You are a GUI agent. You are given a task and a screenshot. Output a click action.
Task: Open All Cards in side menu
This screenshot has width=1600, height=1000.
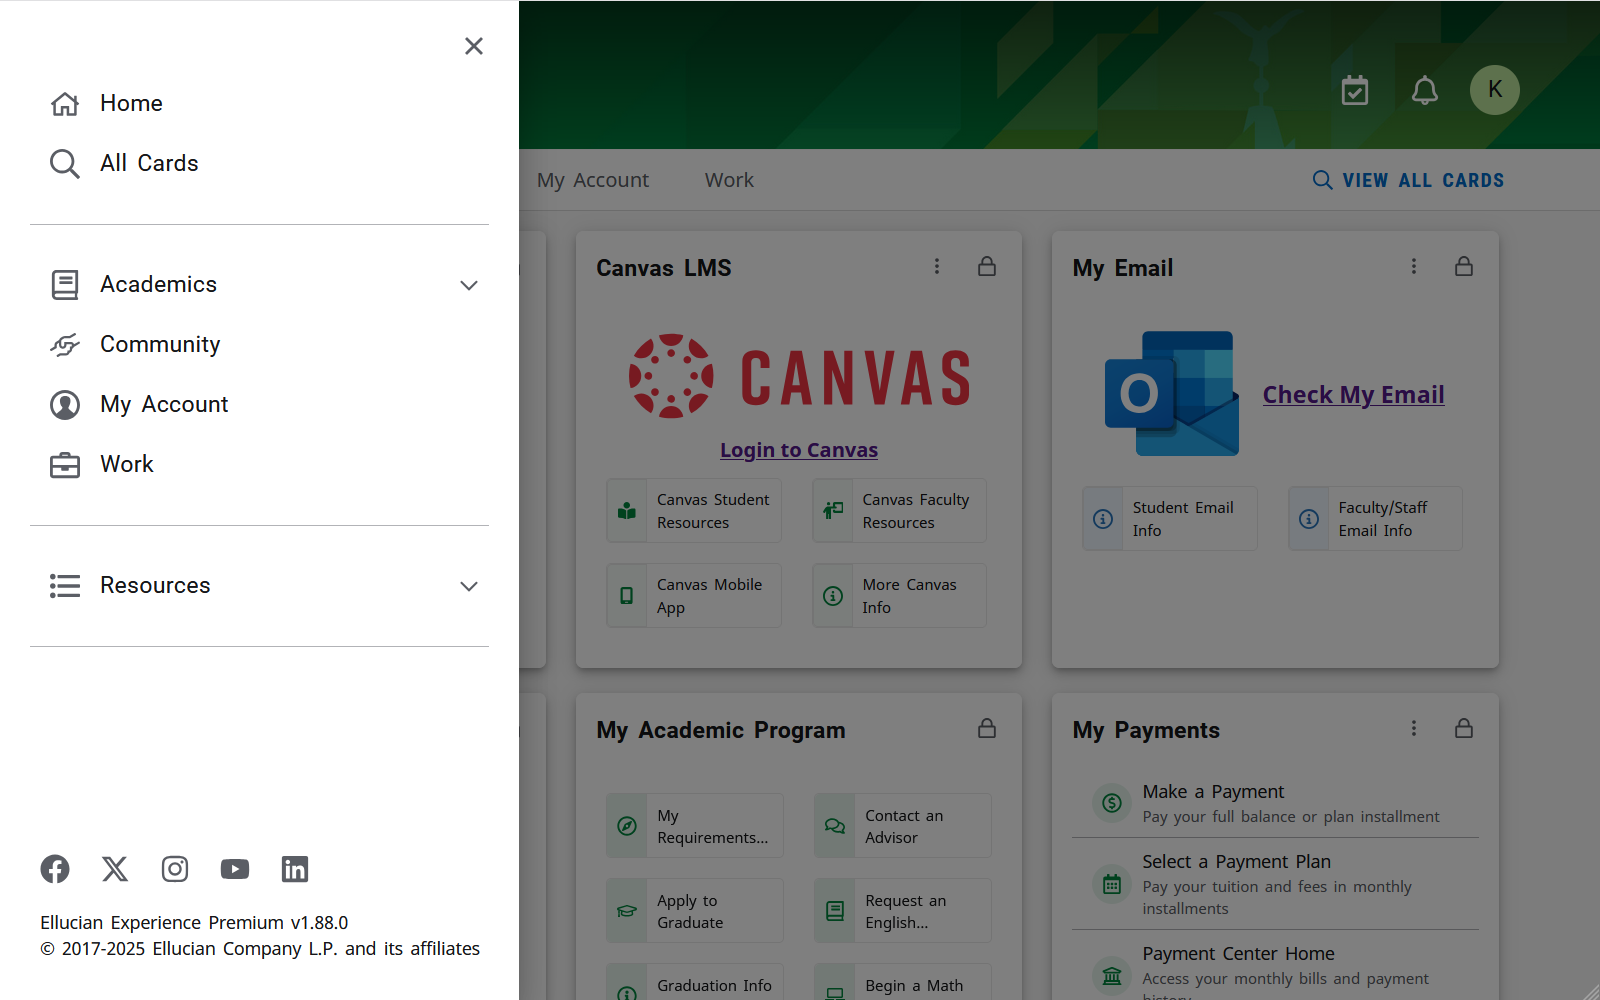tap(259, 164)
